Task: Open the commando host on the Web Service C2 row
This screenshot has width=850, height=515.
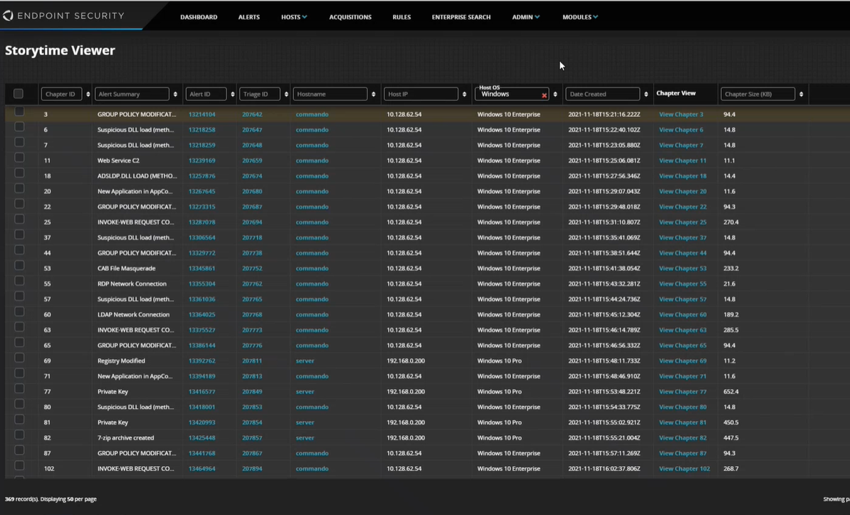Action: (x=312, y=160)
